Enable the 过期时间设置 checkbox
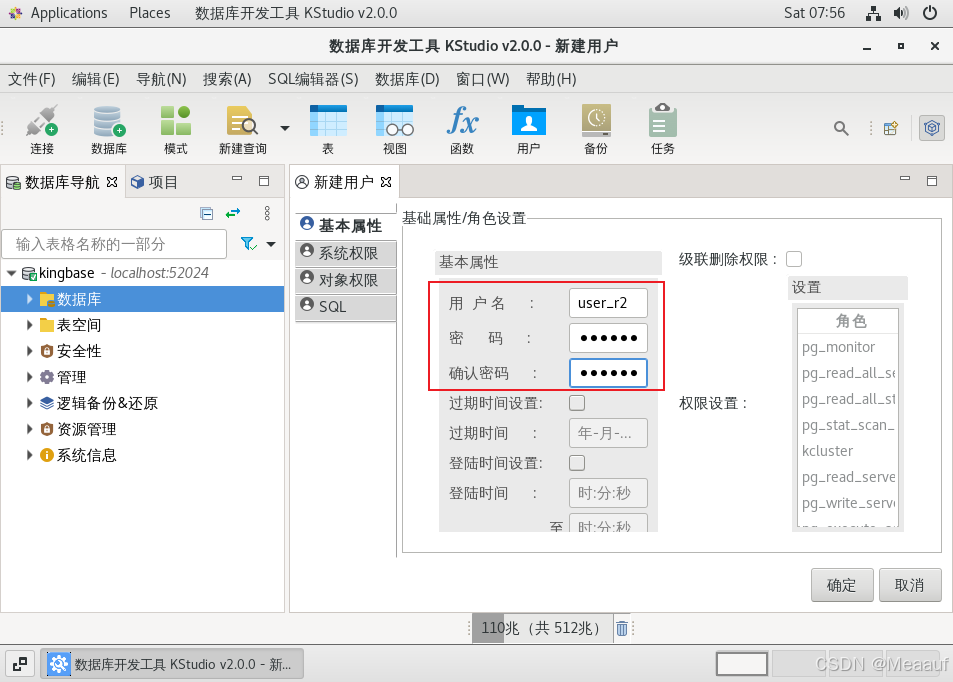The image size is (953, 682). click(x=577, y=402)
